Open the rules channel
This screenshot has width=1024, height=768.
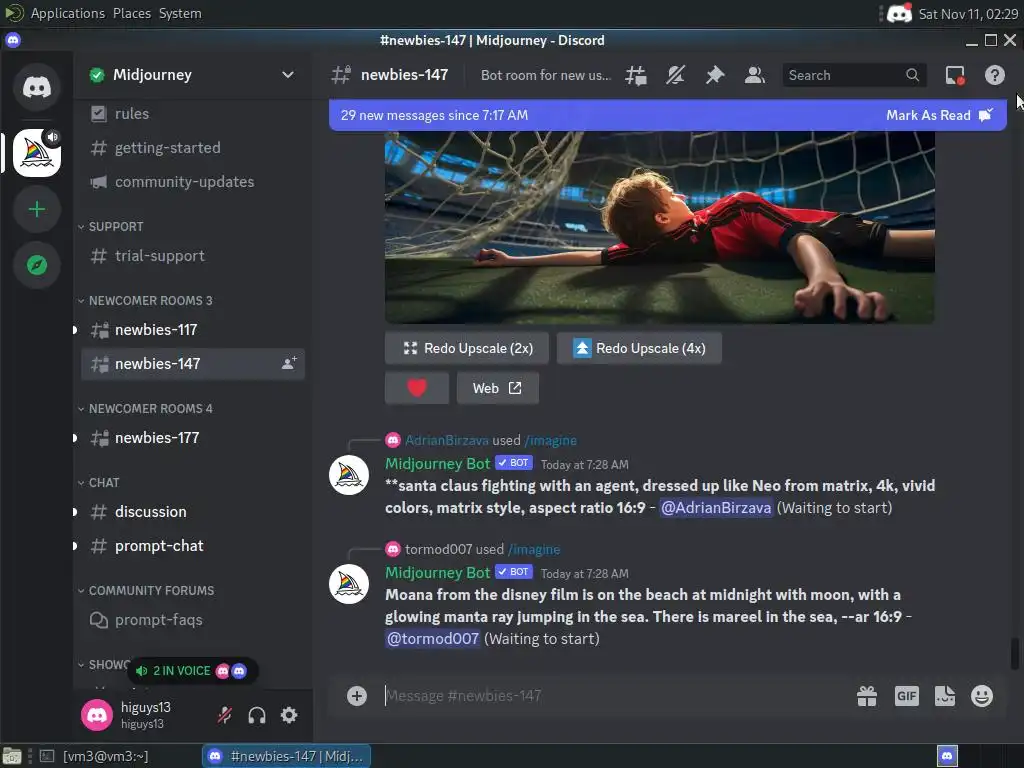(x=193, y=114)
